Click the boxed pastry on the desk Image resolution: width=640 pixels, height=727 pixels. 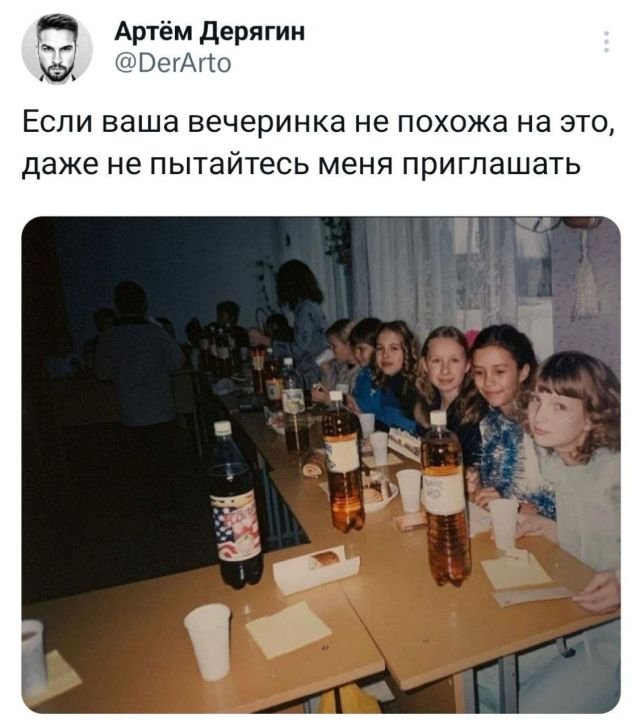(316, 570)
